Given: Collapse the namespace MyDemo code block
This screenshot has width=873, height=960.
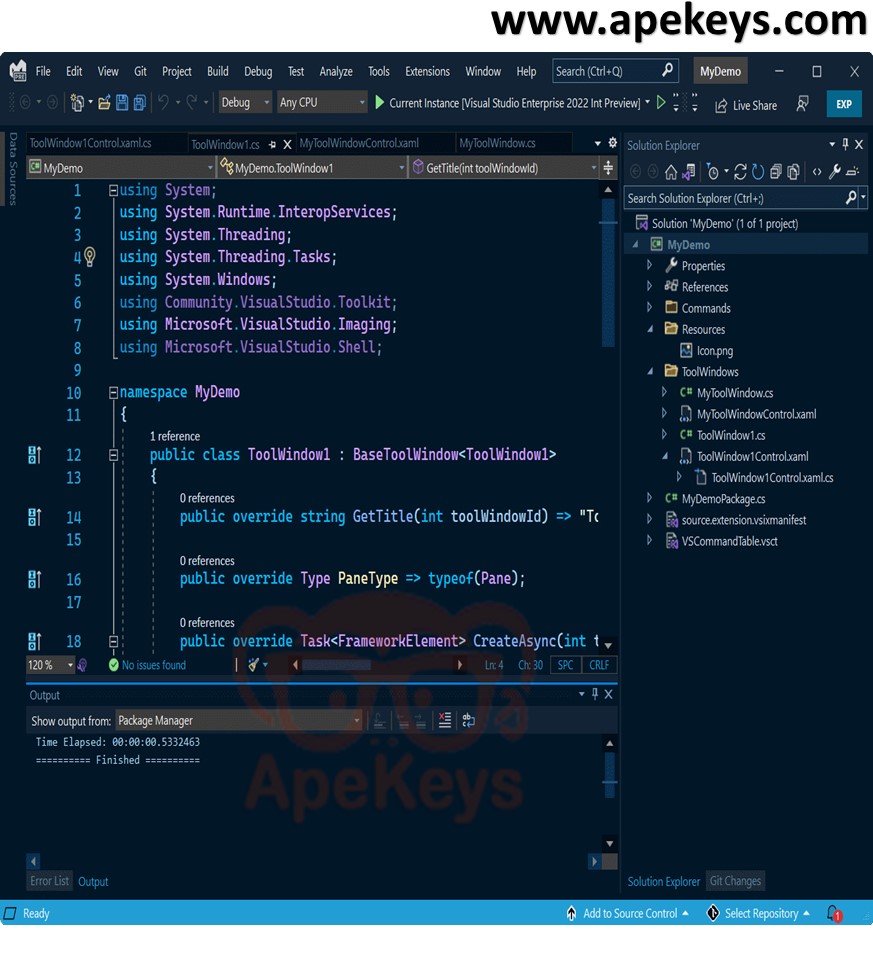Looking at the screenshot, I should pyautogui.click(x=113, y=392).
